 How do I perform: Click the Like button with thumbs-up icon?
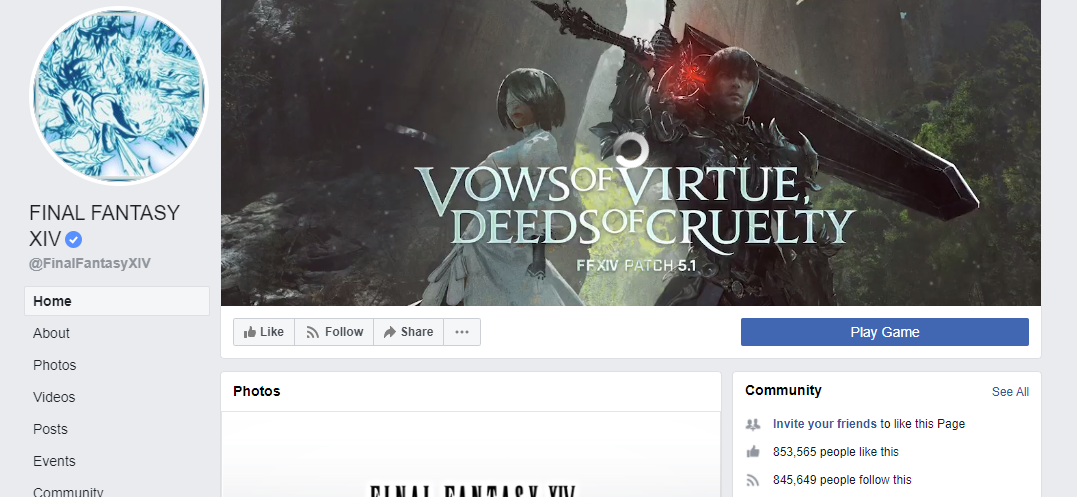tap(264, 332)
